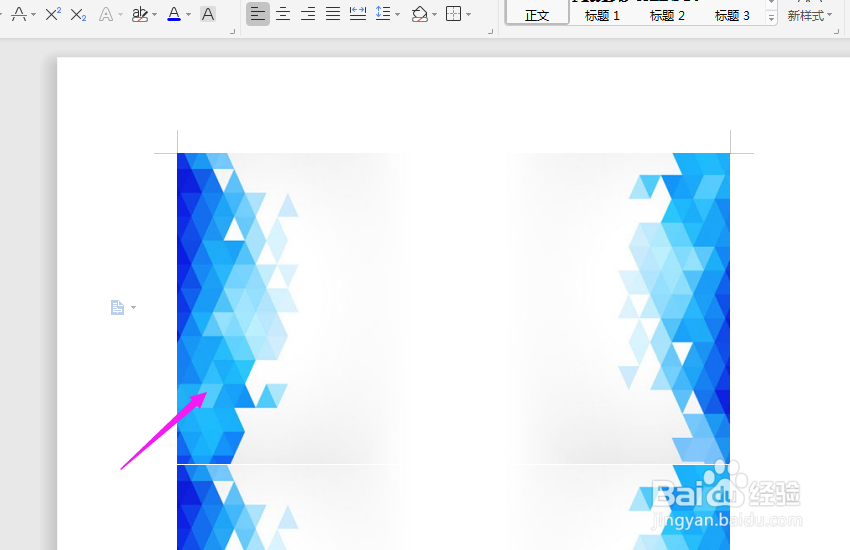
Task: Open the font settings dialog launcher
Action: click(233, 32)
